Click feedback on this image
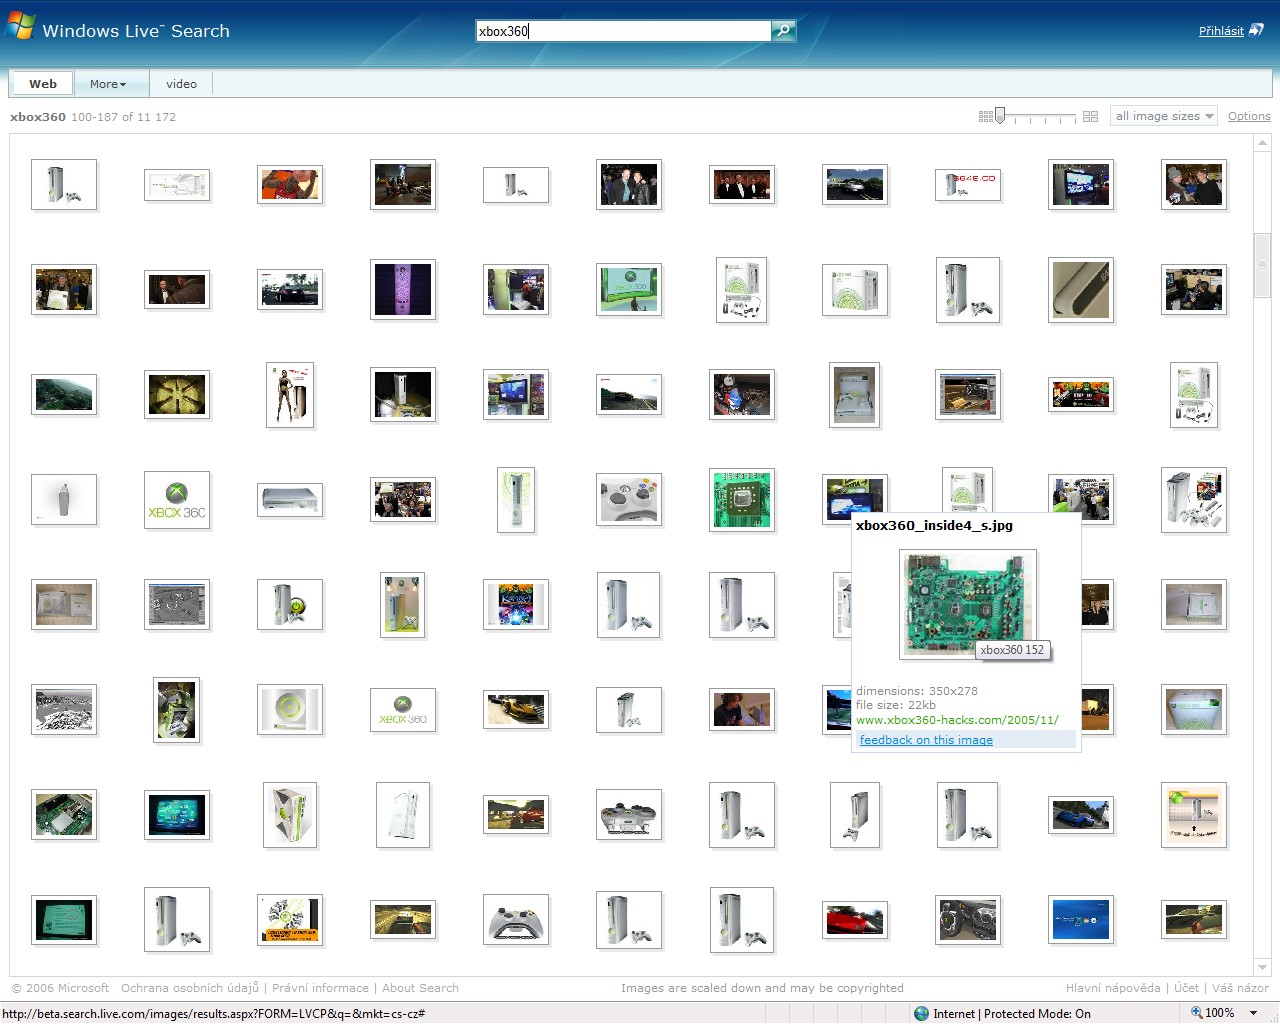This screenshot has height=1024, width=1280. point(926,740)
